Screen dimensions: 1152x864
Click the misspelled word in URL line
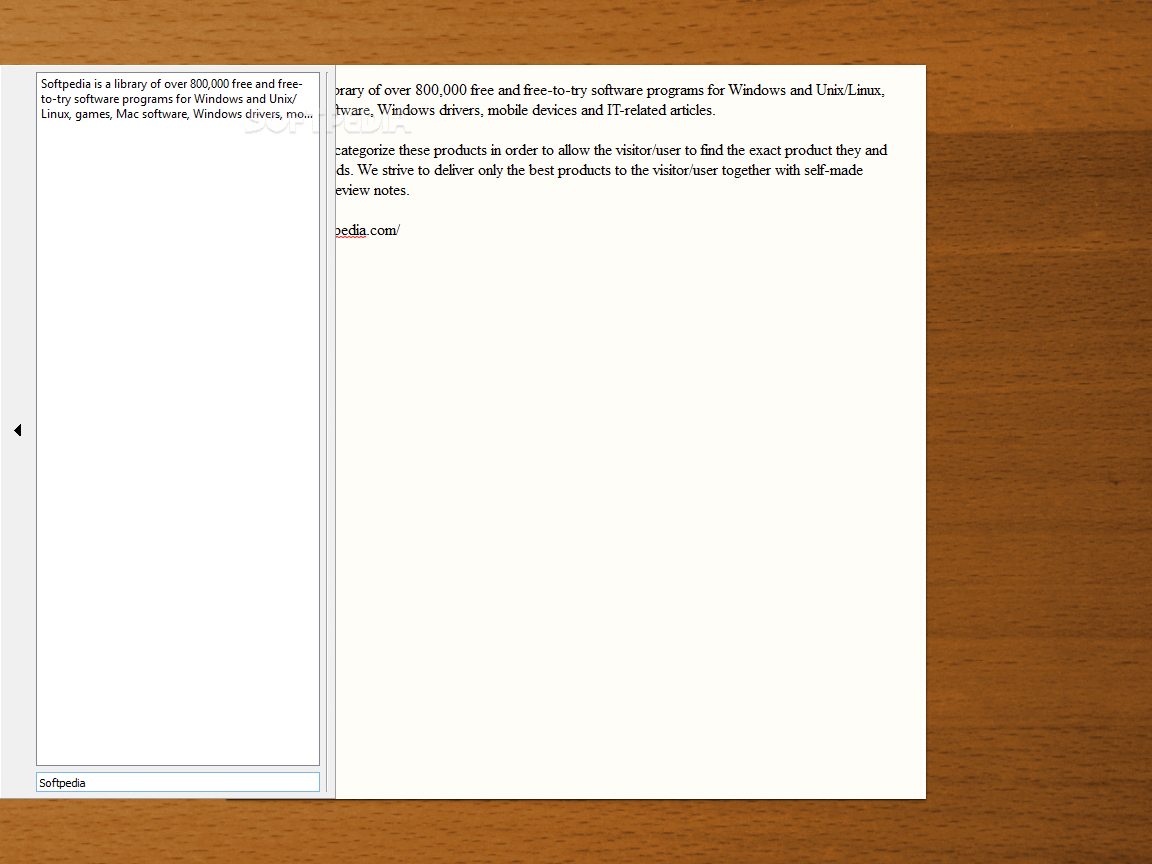352,231
